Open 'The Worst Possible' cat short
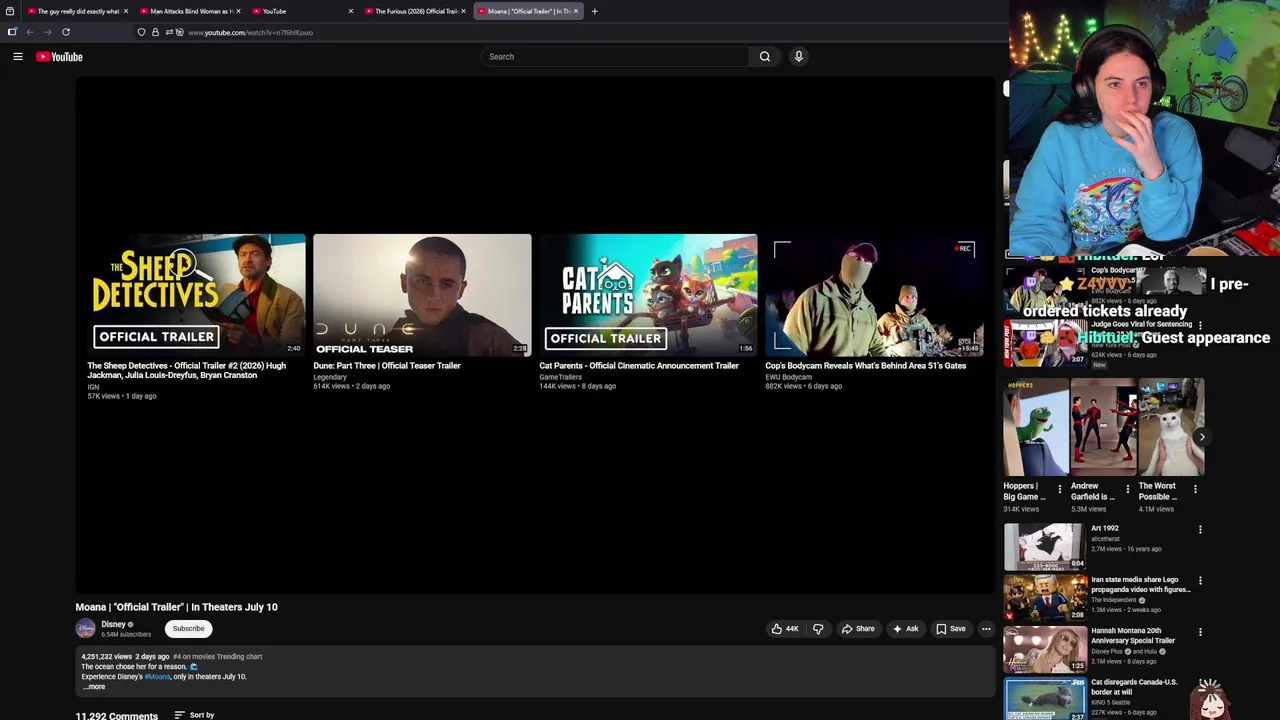 1171,428
